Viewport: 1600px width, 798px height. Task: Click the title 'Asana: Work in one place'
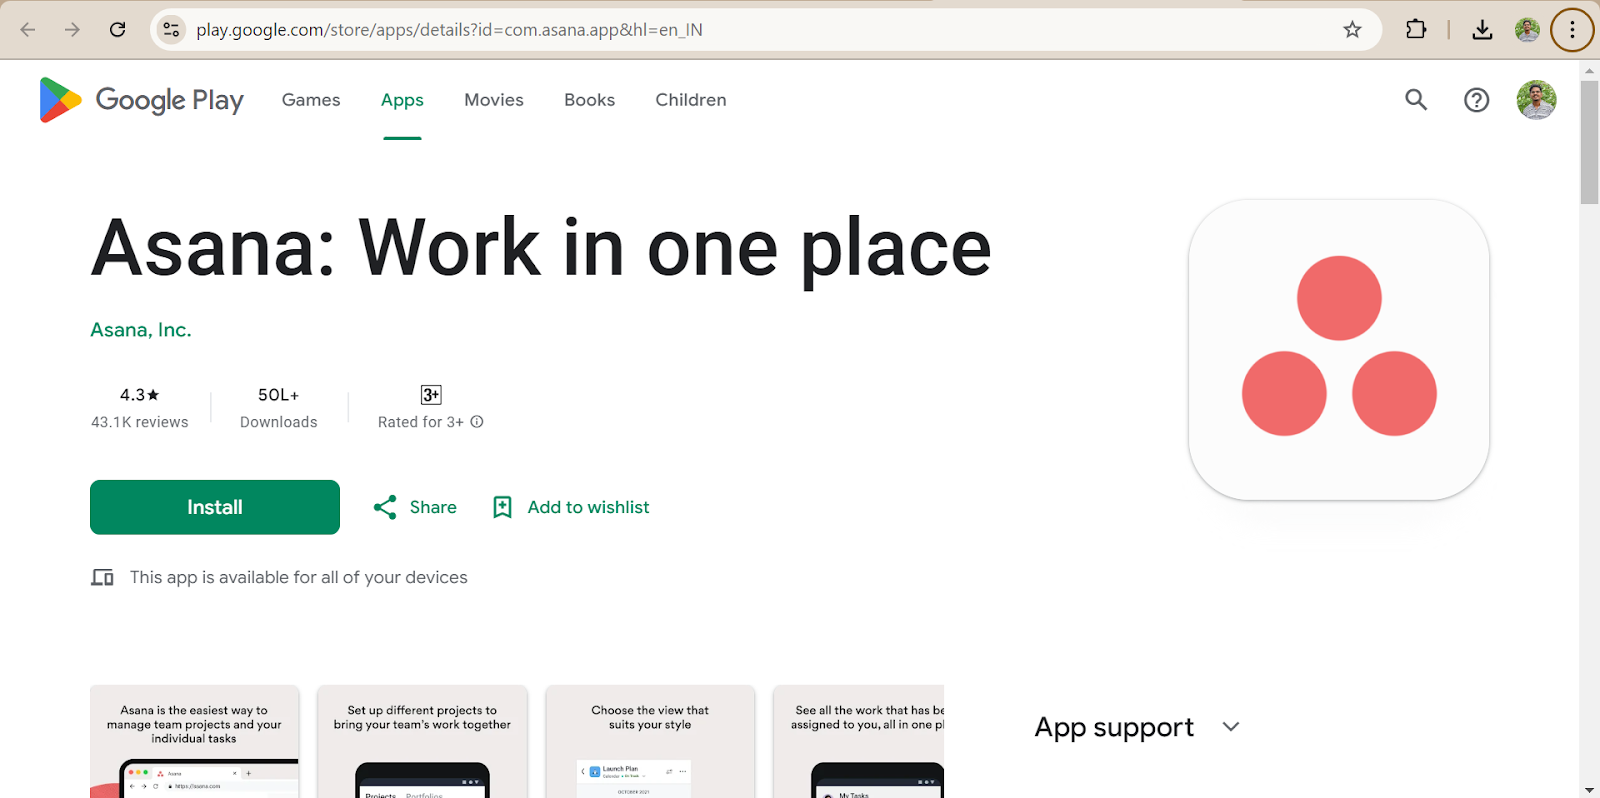[541, 248]
